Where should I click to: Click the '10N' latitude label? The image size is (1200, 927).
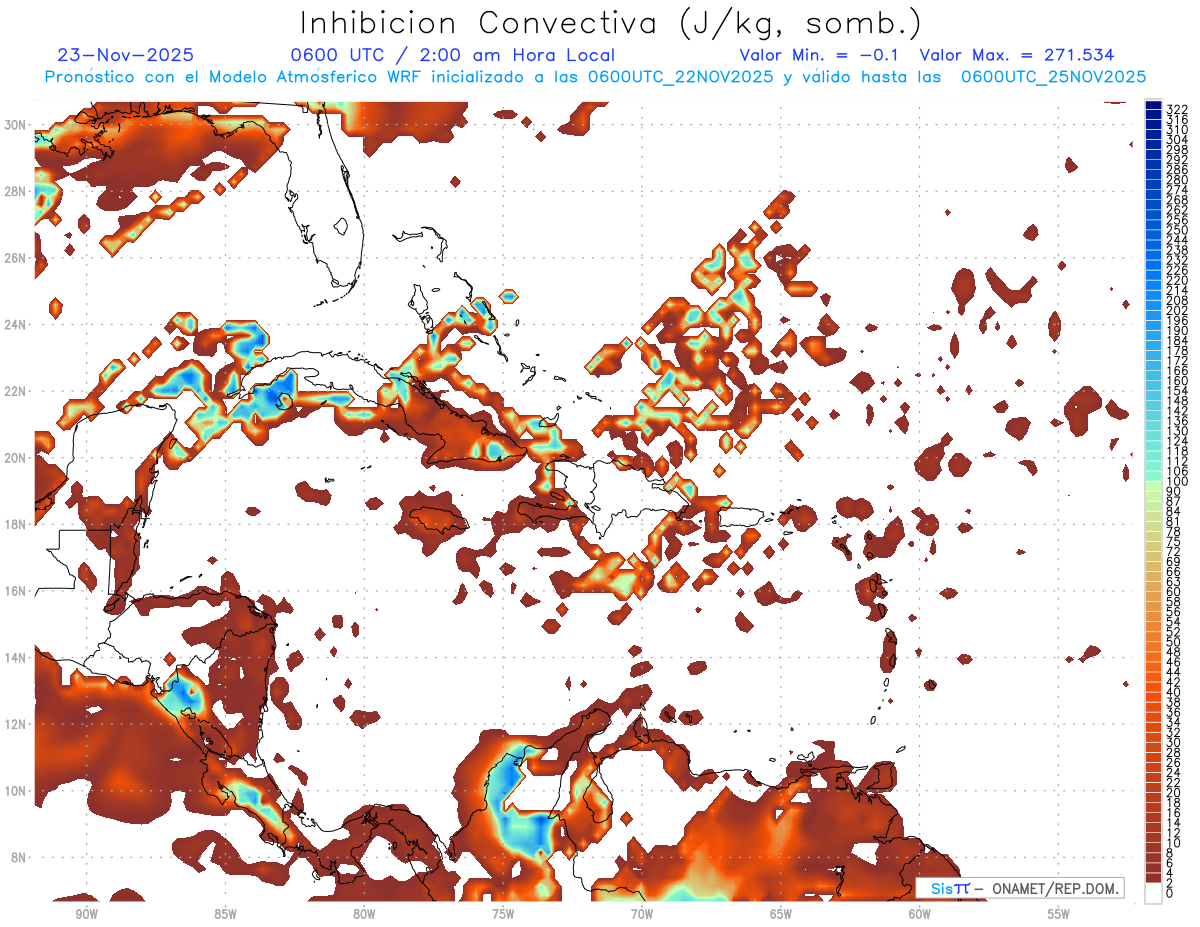(17, 791)
